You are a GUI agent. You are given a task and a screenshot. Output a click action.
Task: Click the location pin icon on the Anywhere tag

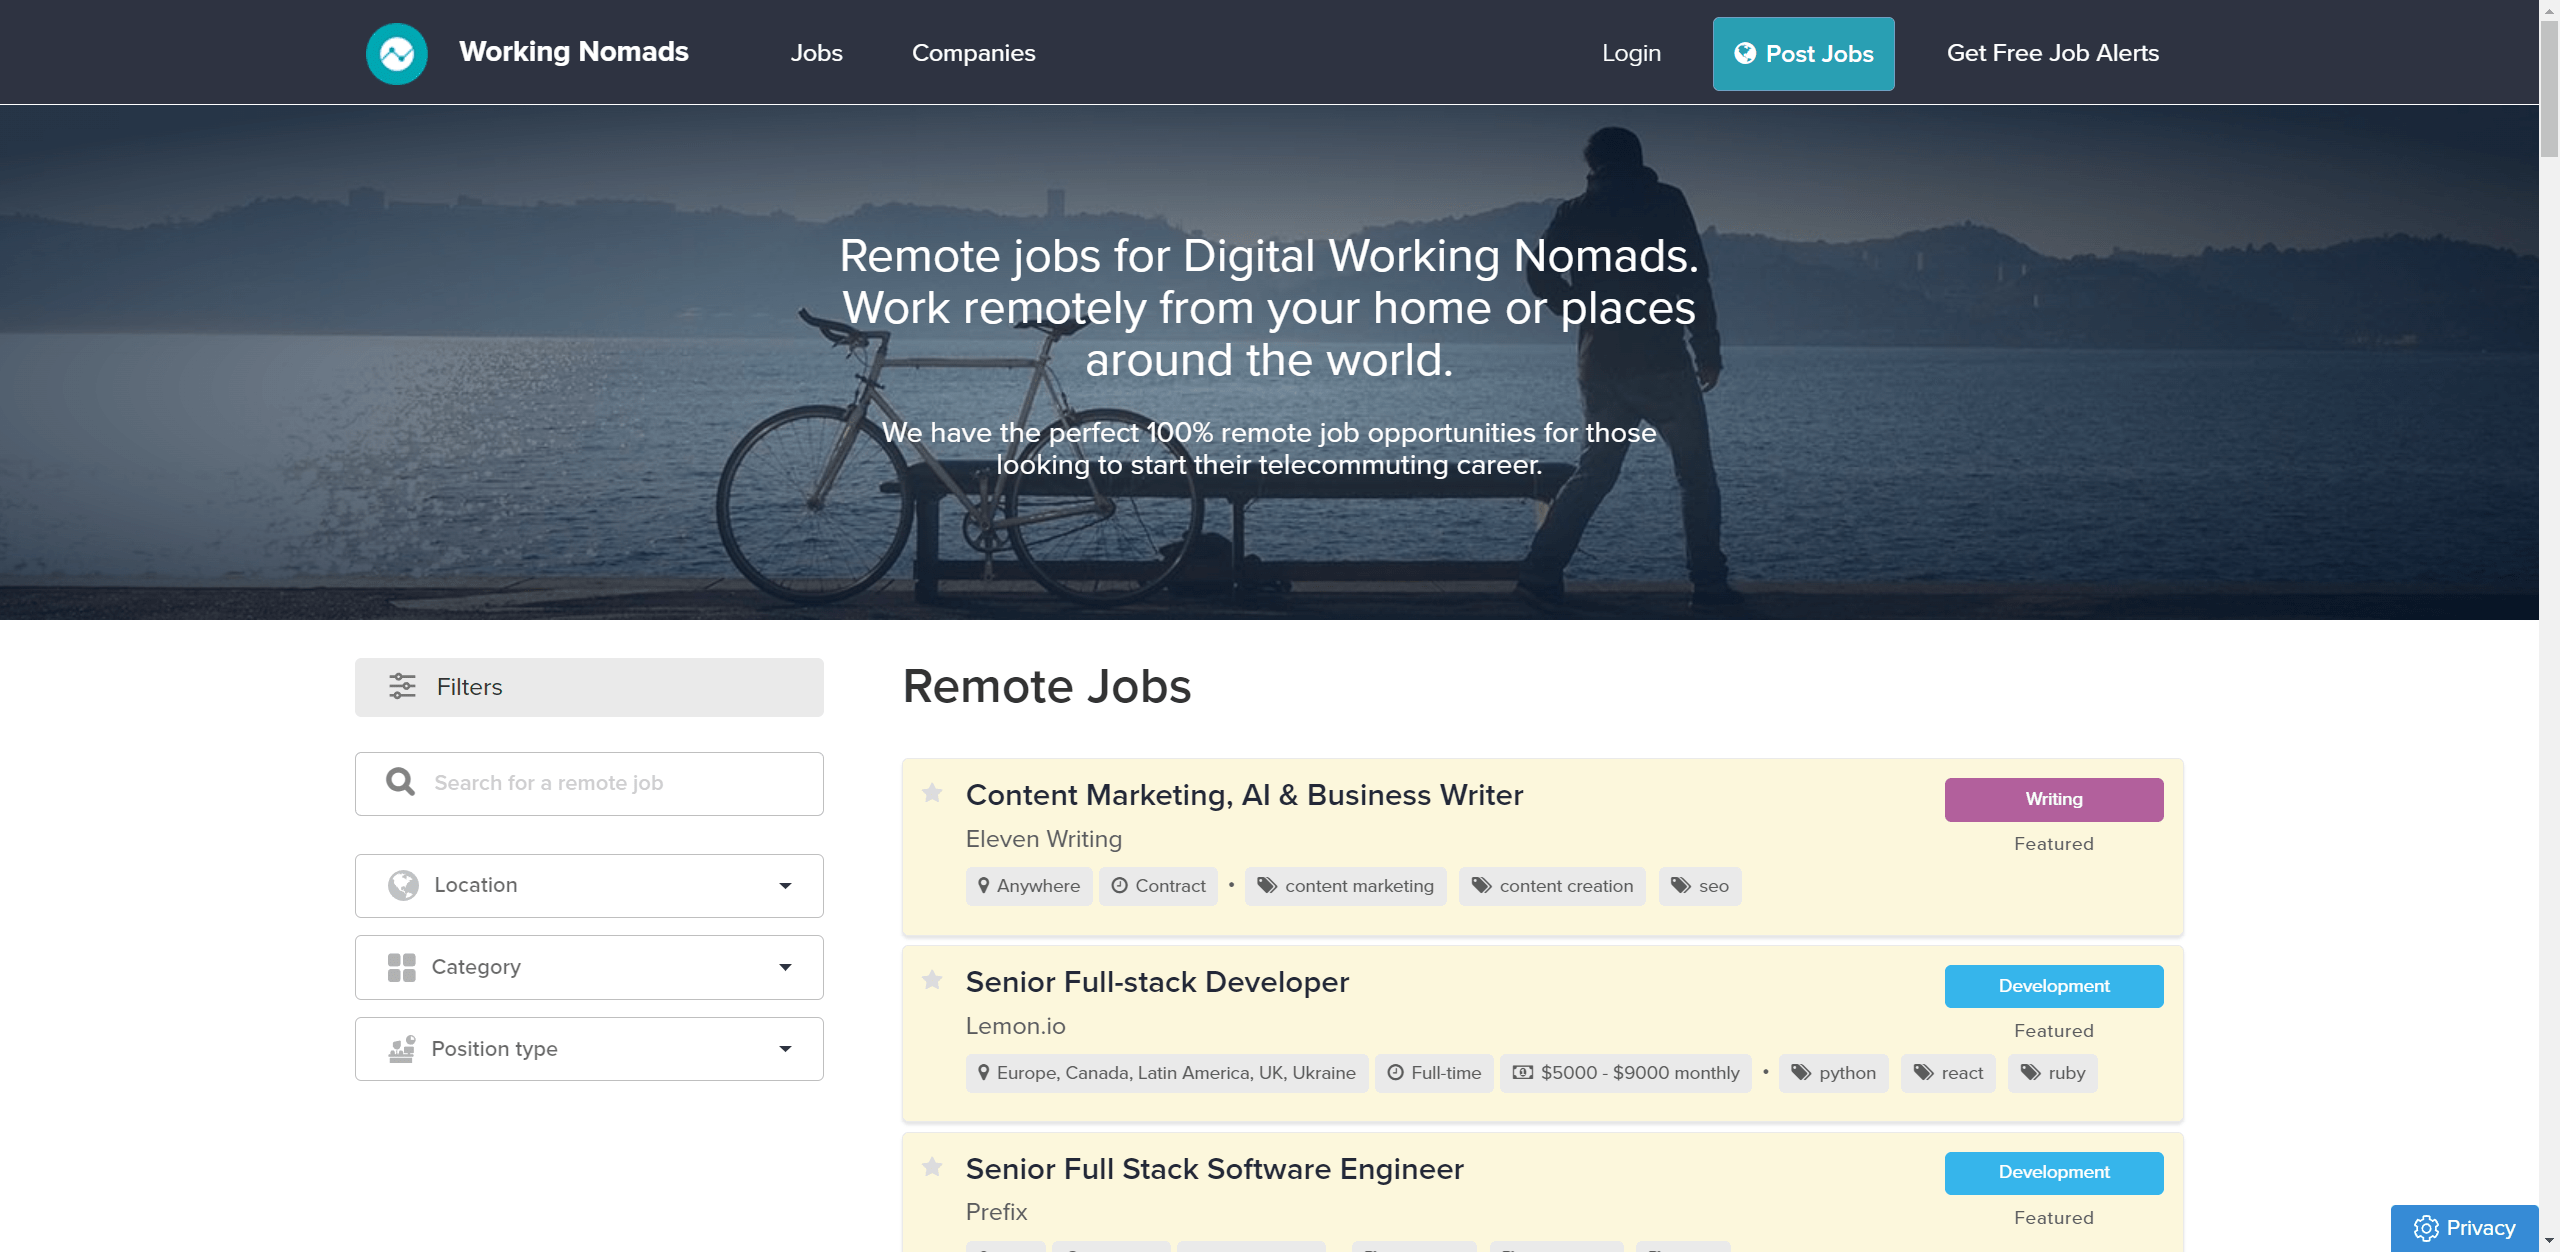(983, 886)
